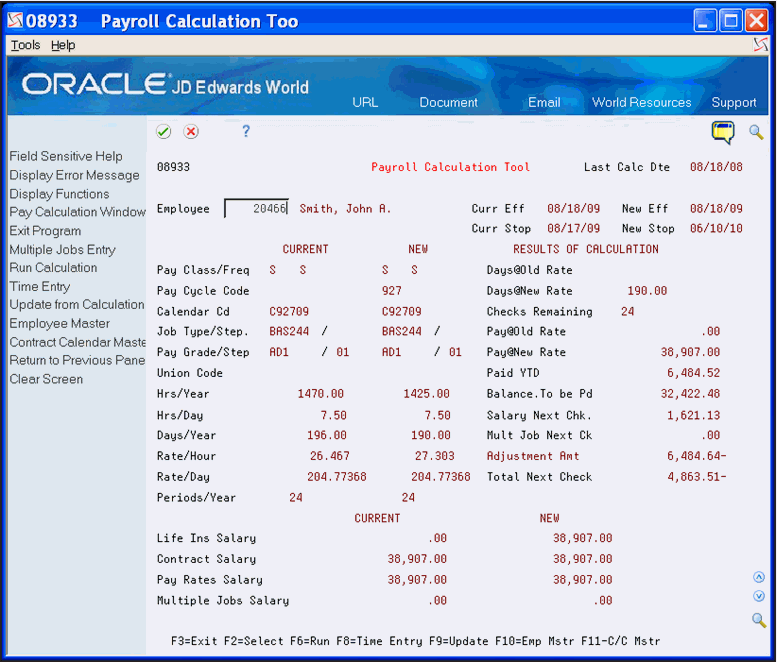Select Field Sensitive Help
Image resolution: width=777 pixels, height=662 pixels.
(66, 157)
